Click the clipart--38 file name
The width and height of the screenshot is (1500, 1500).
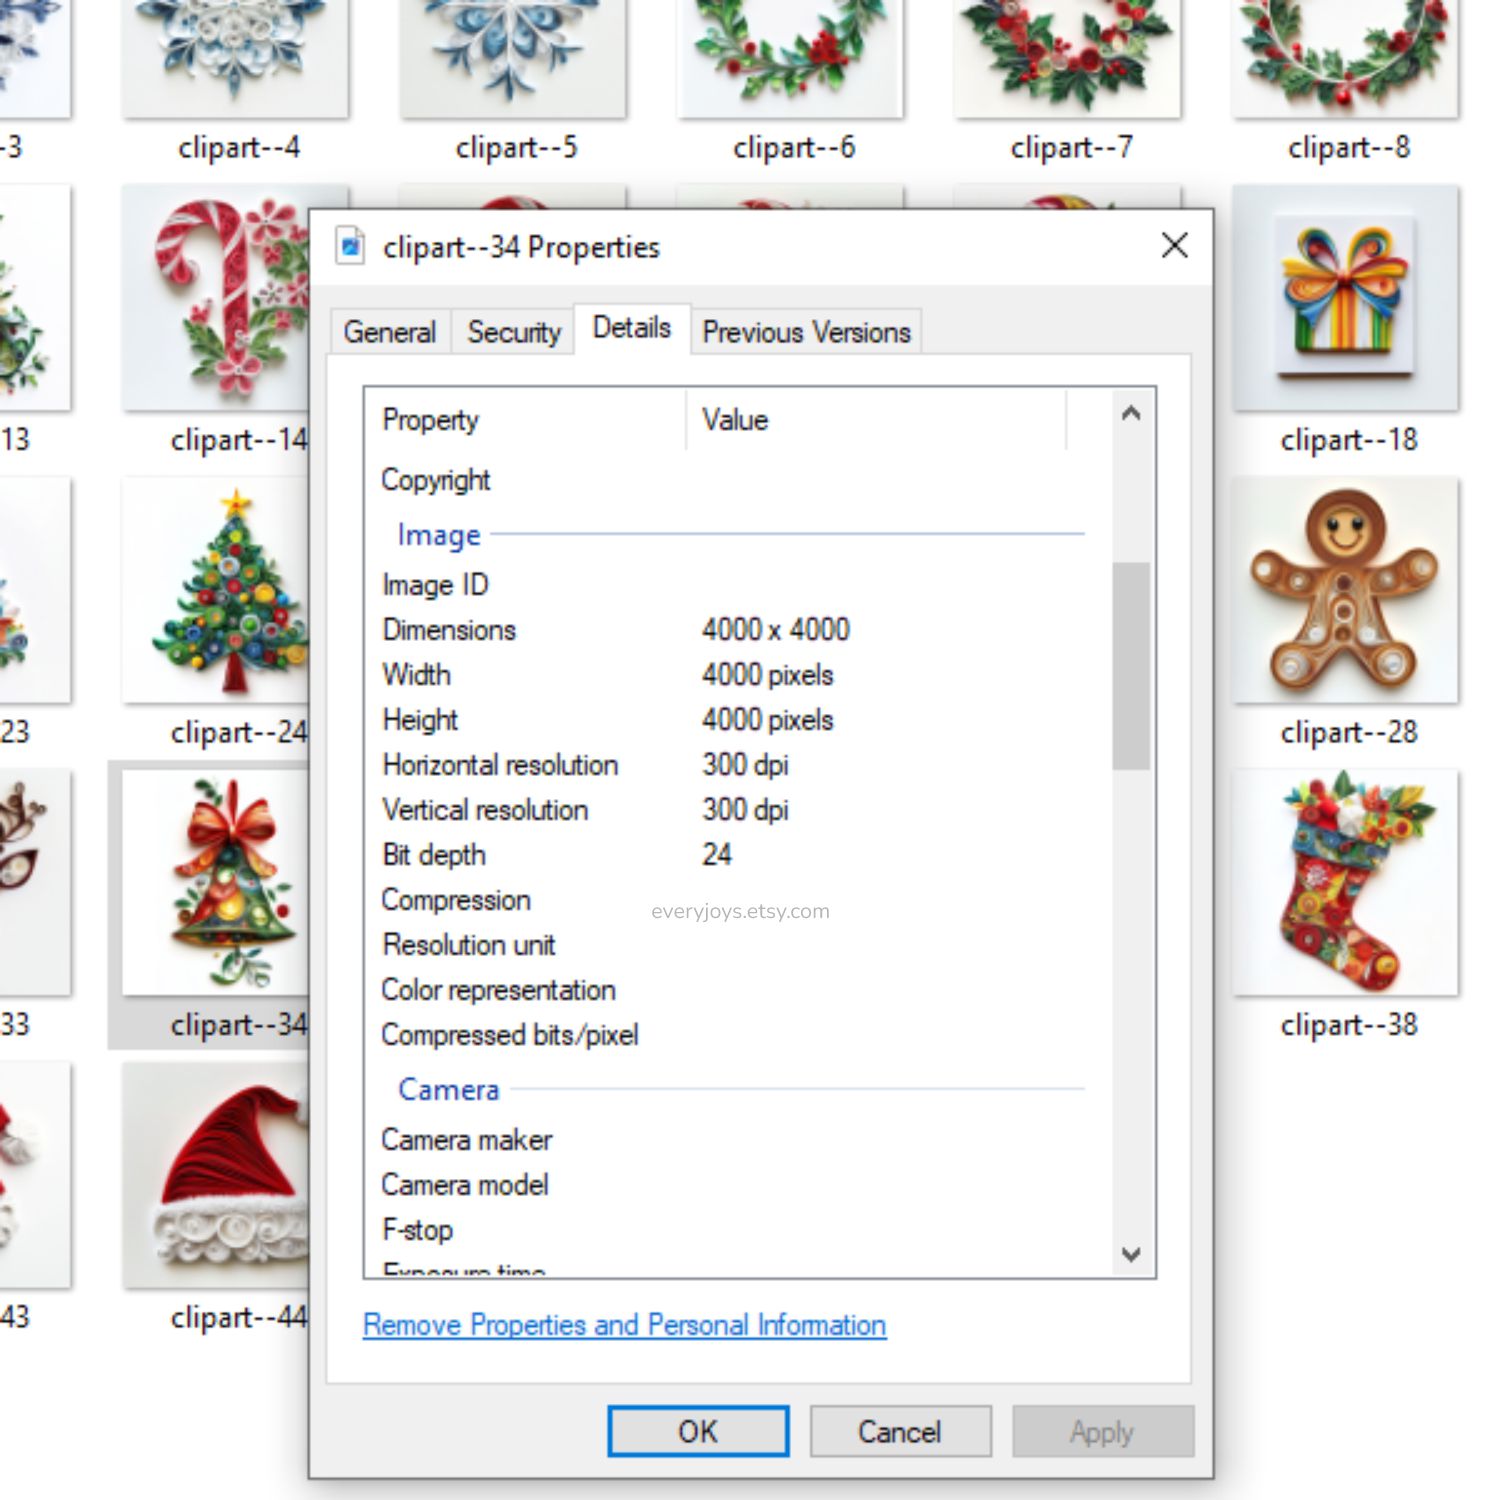click(x=1349, y=1024)
